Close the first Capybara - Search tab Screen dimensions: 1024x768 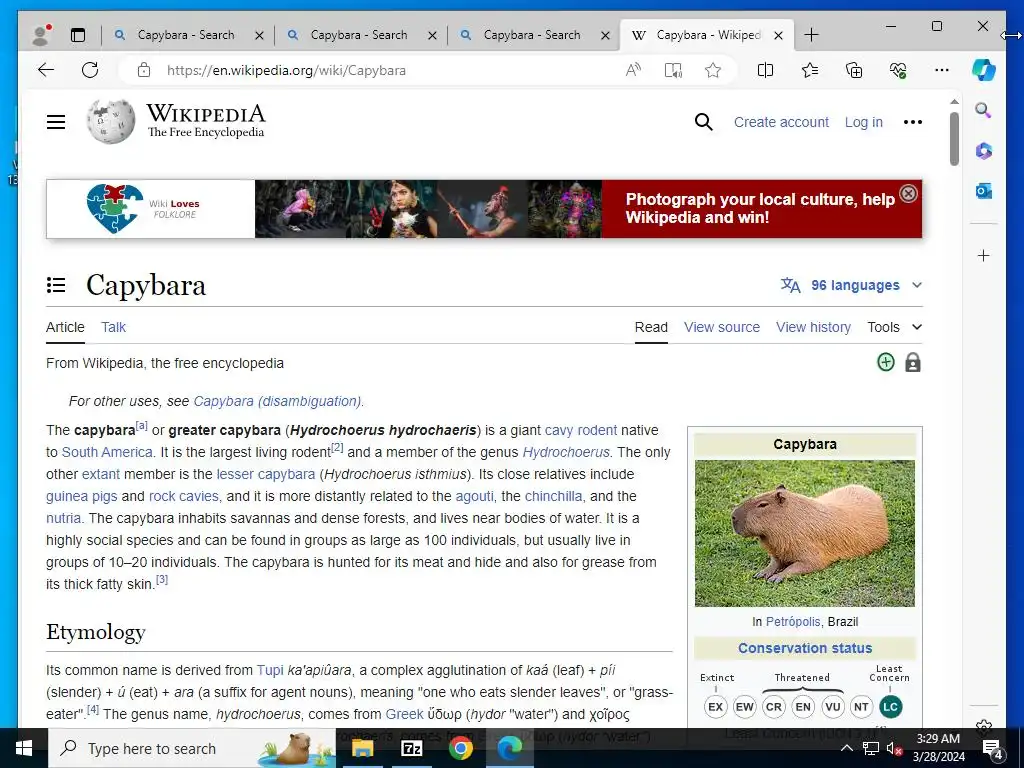coord(259,35)
